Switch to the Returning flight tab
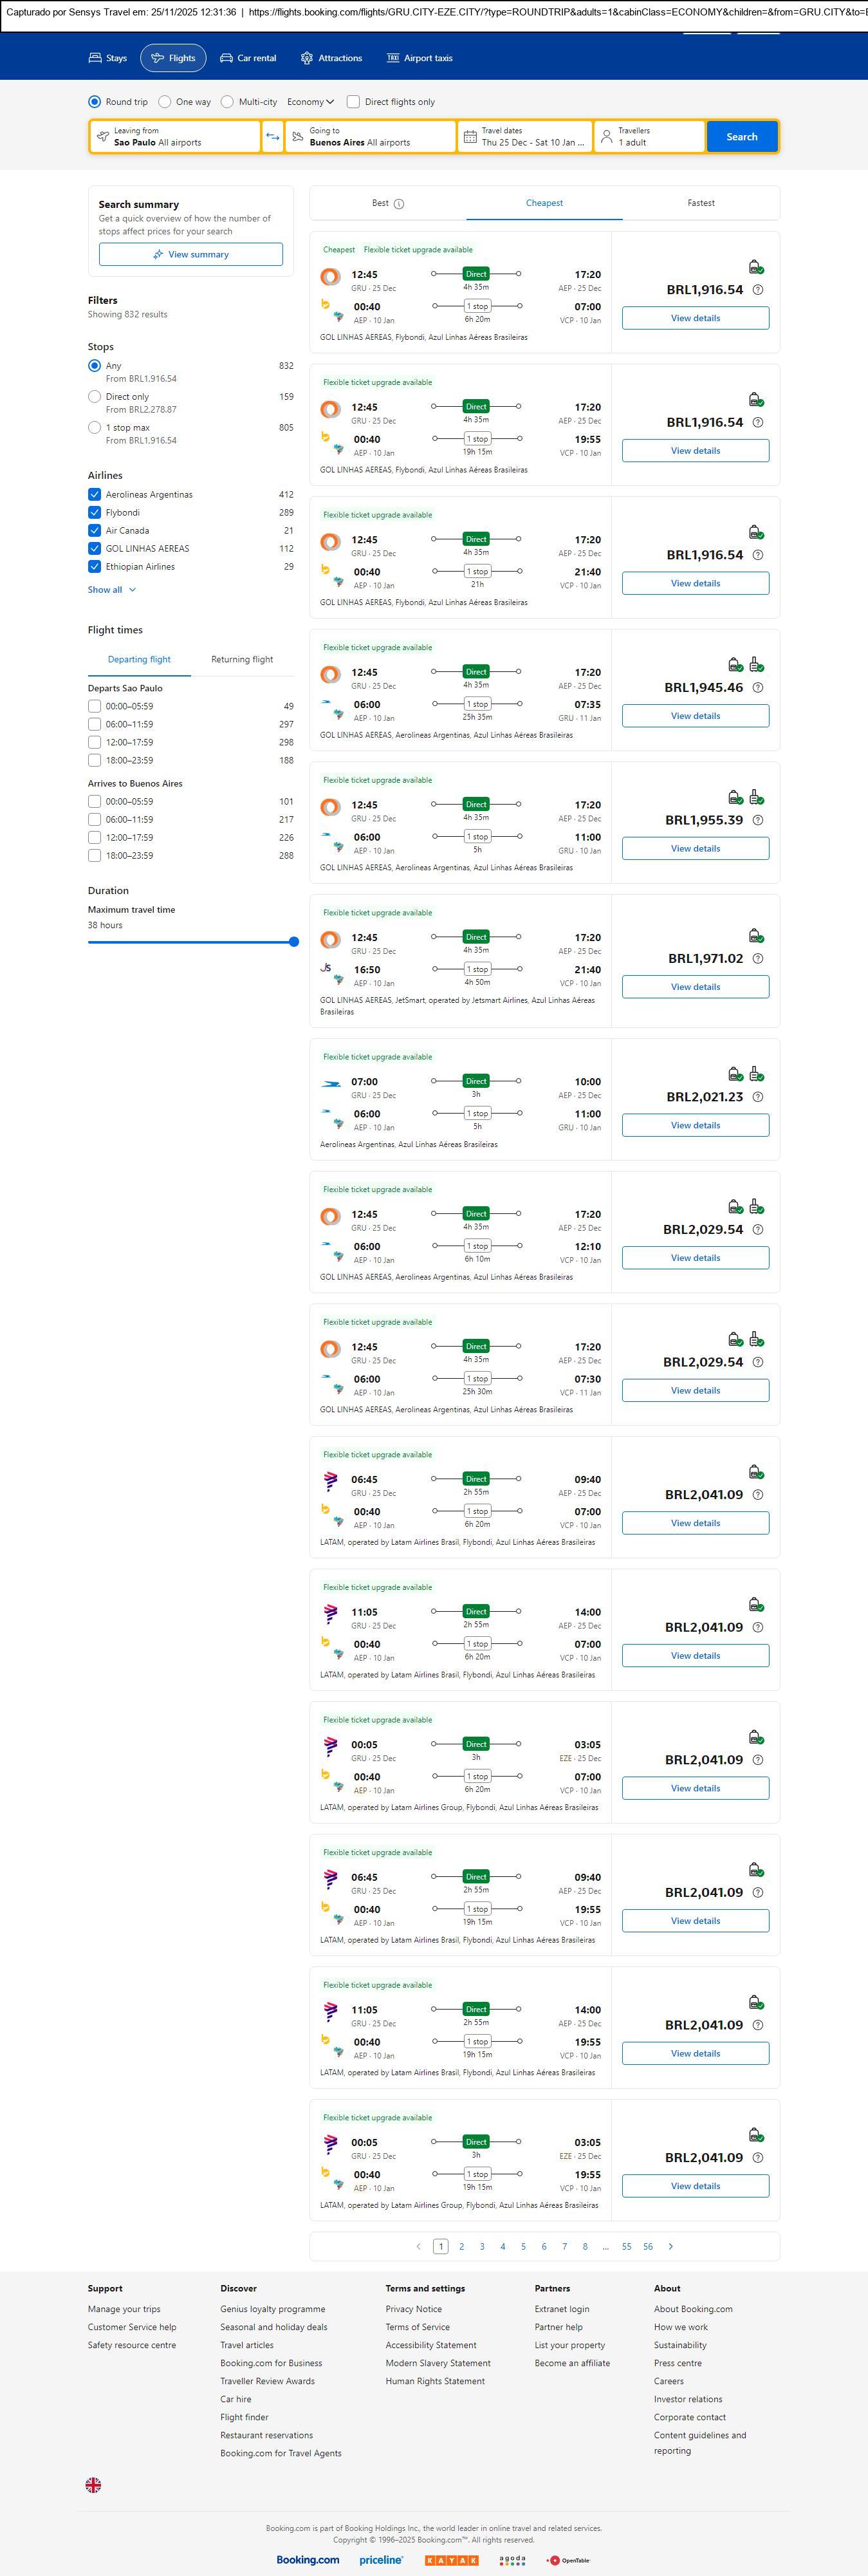The height and width of the screenshot is (2576, 868). (242, 660)
